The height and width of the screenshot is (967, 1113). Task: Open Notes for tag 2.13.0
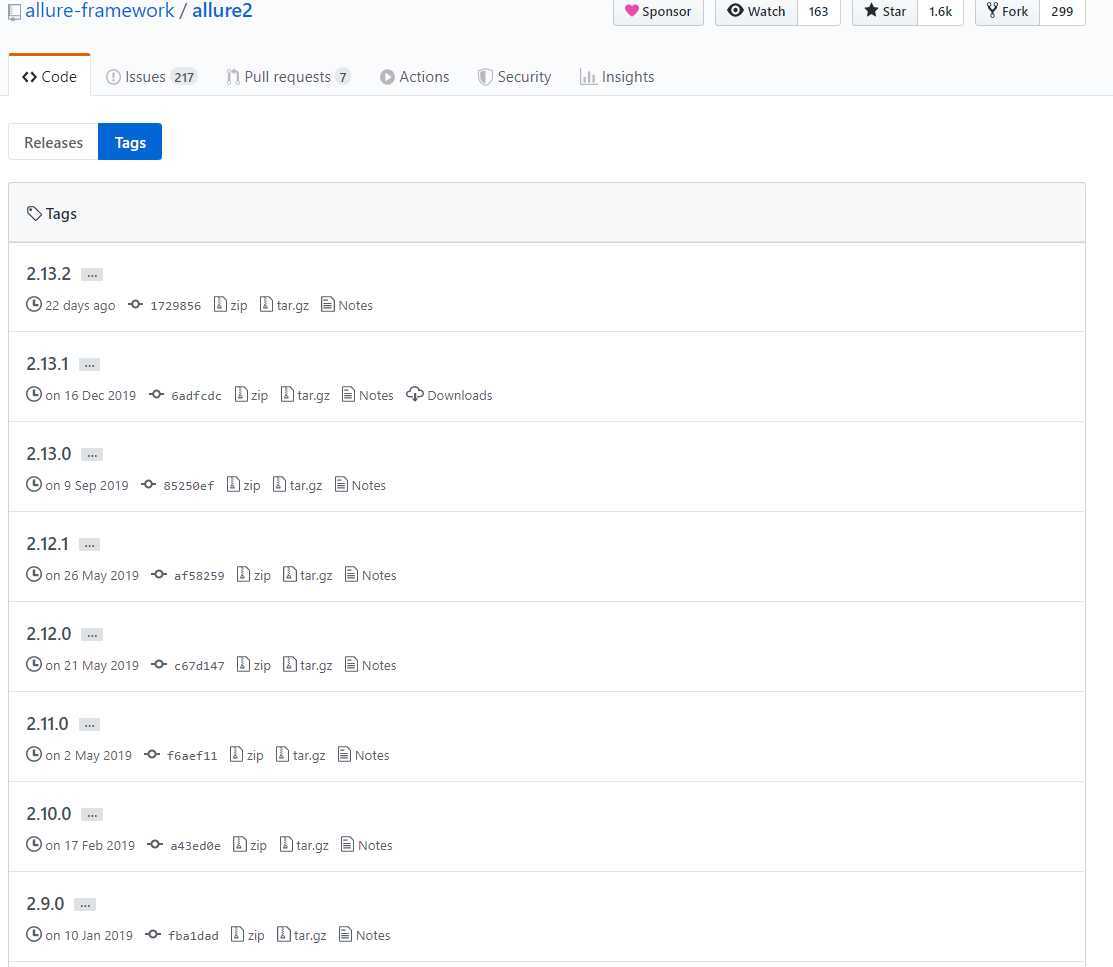click(x=360, y=486)
